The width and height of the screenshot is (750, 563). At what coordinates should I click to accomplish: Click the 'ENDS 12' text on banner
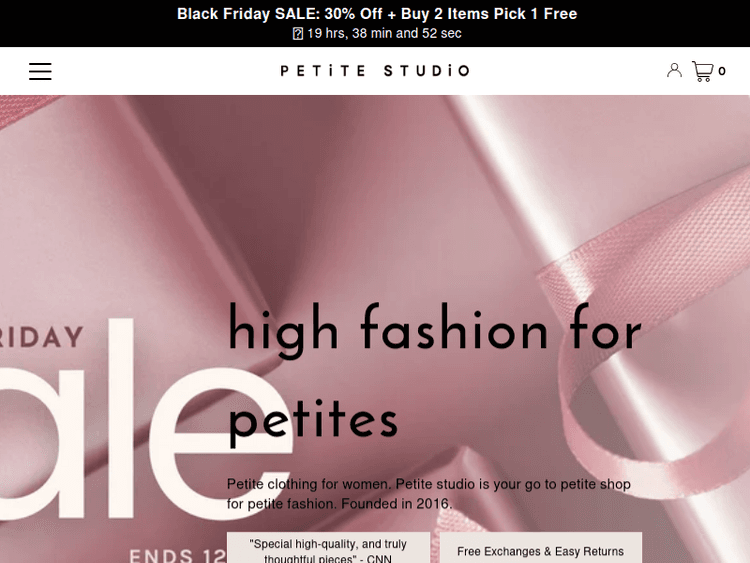coord(177,556)
